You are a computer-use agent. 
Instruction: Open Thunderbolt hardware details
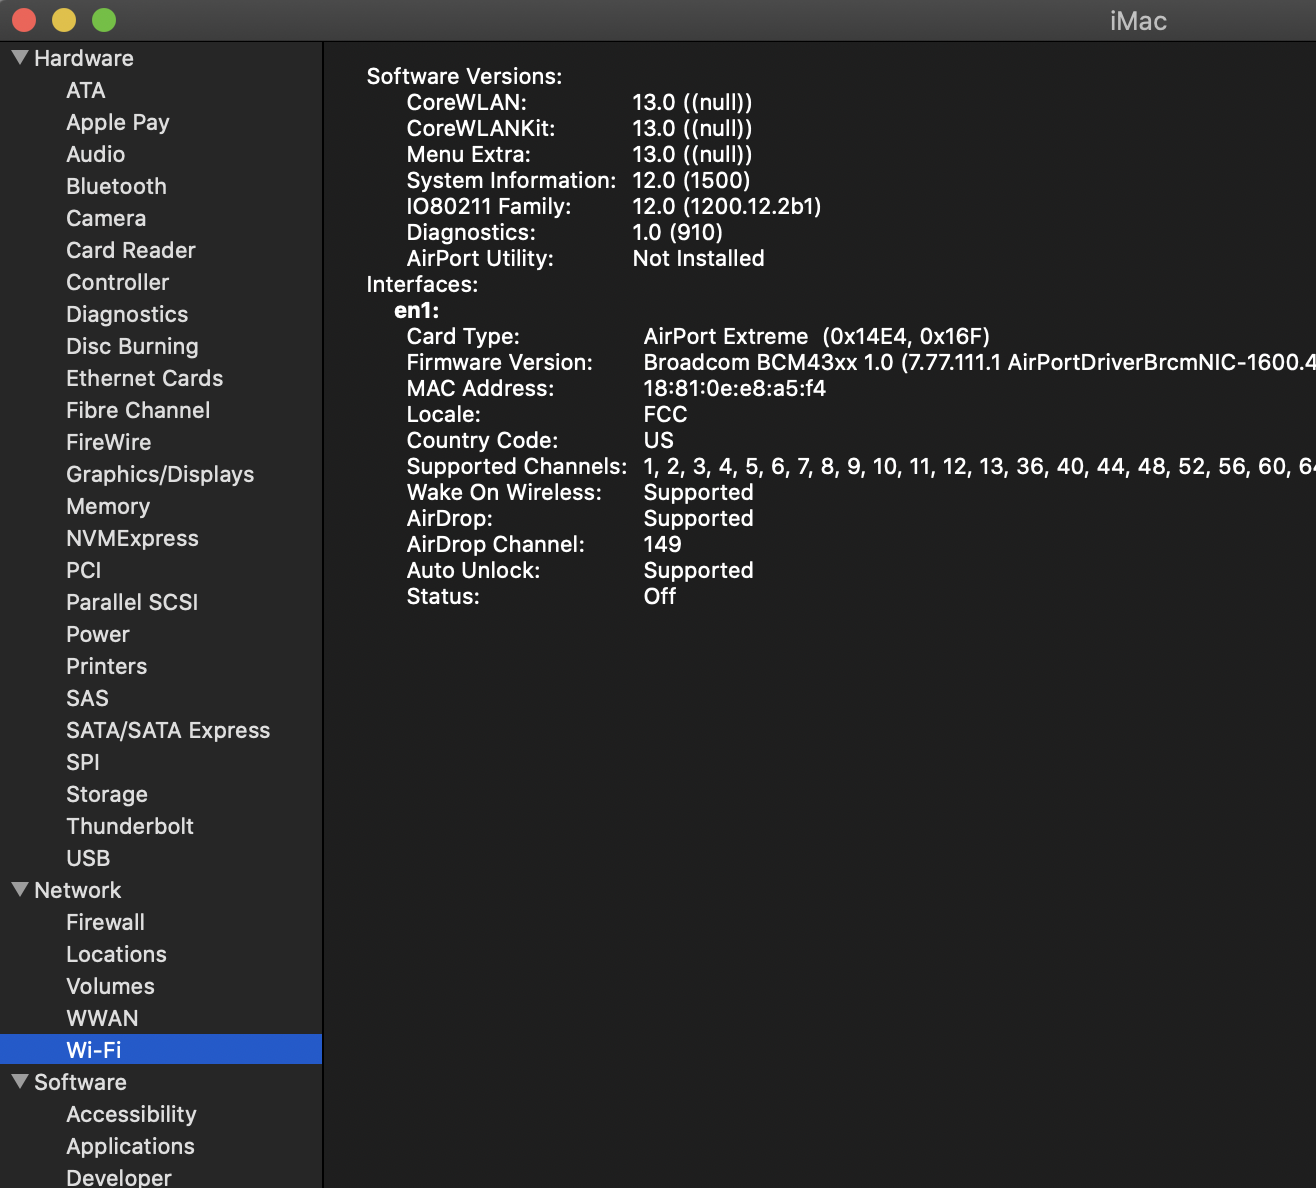(x=130, y=826)
